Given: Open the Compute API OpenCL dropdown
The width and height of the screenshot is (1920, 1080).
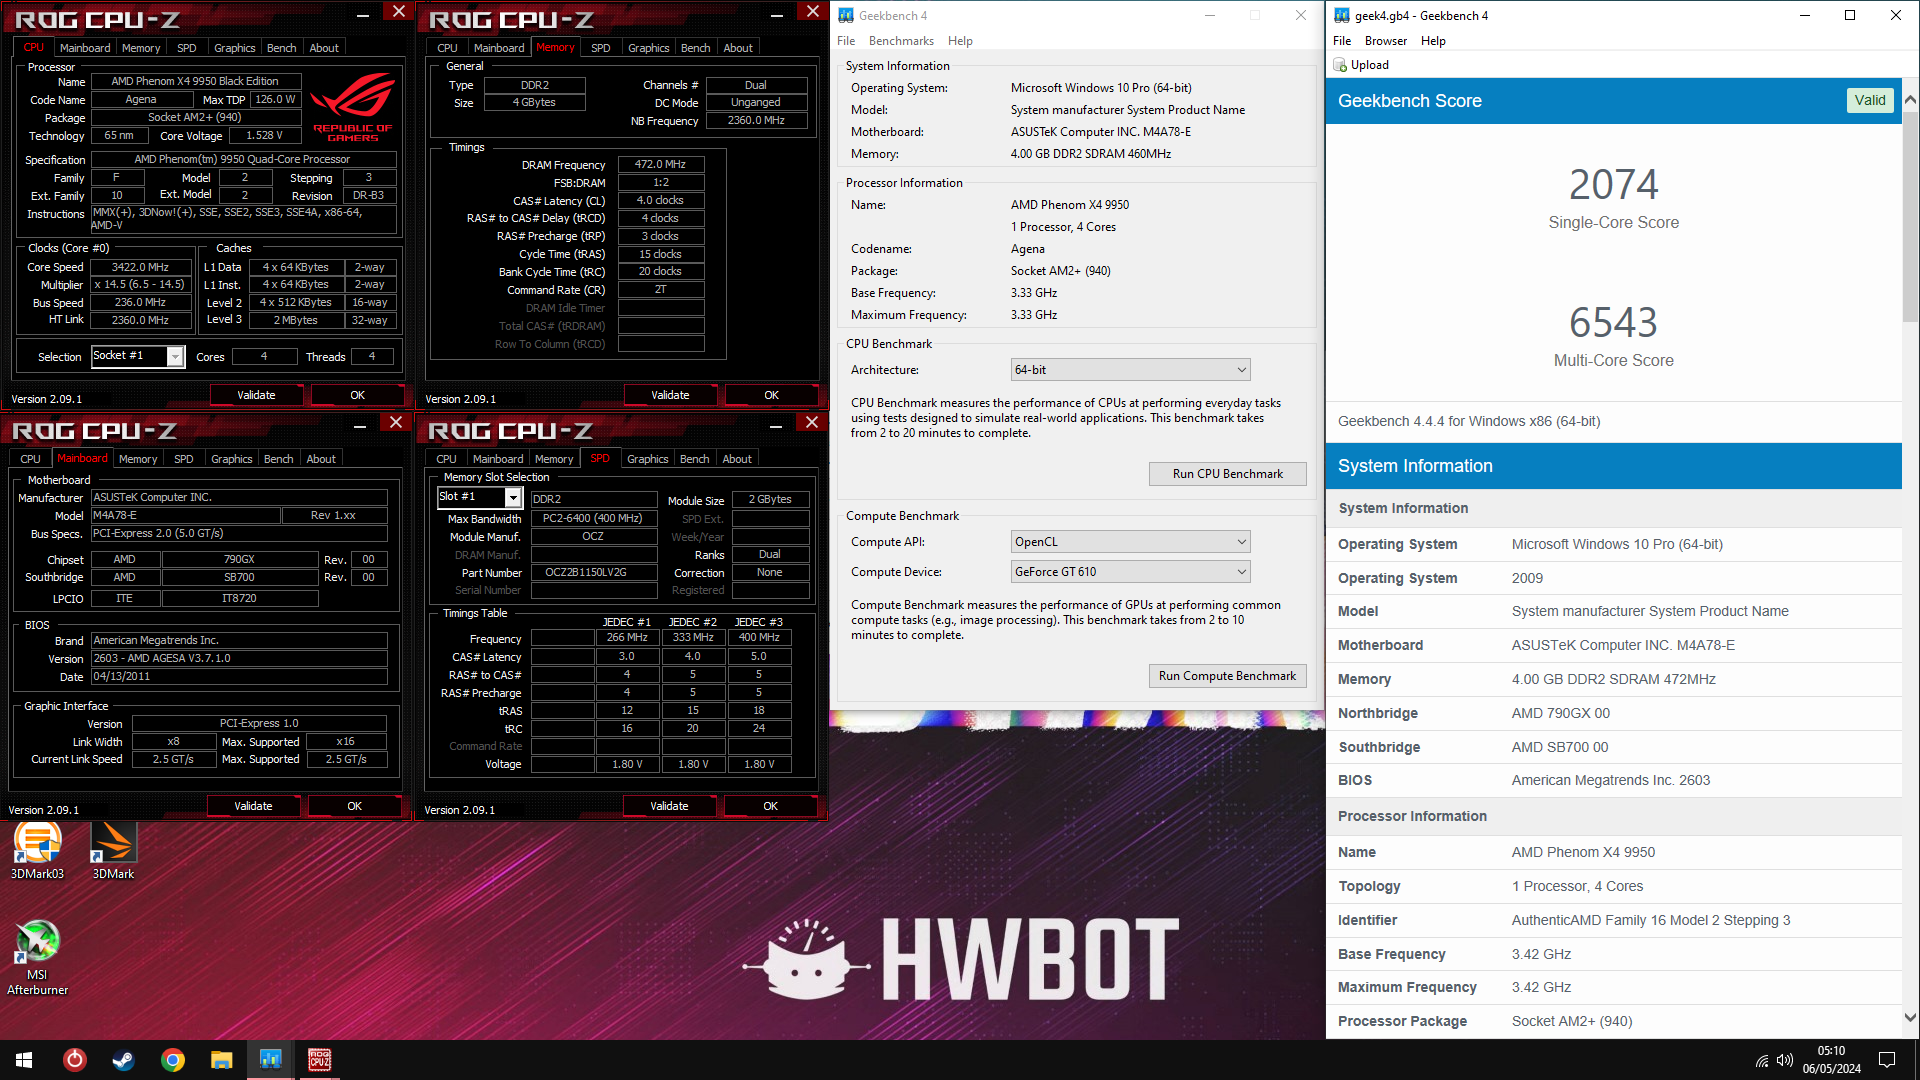Looking at the screenshot, I should (1130, 542).
